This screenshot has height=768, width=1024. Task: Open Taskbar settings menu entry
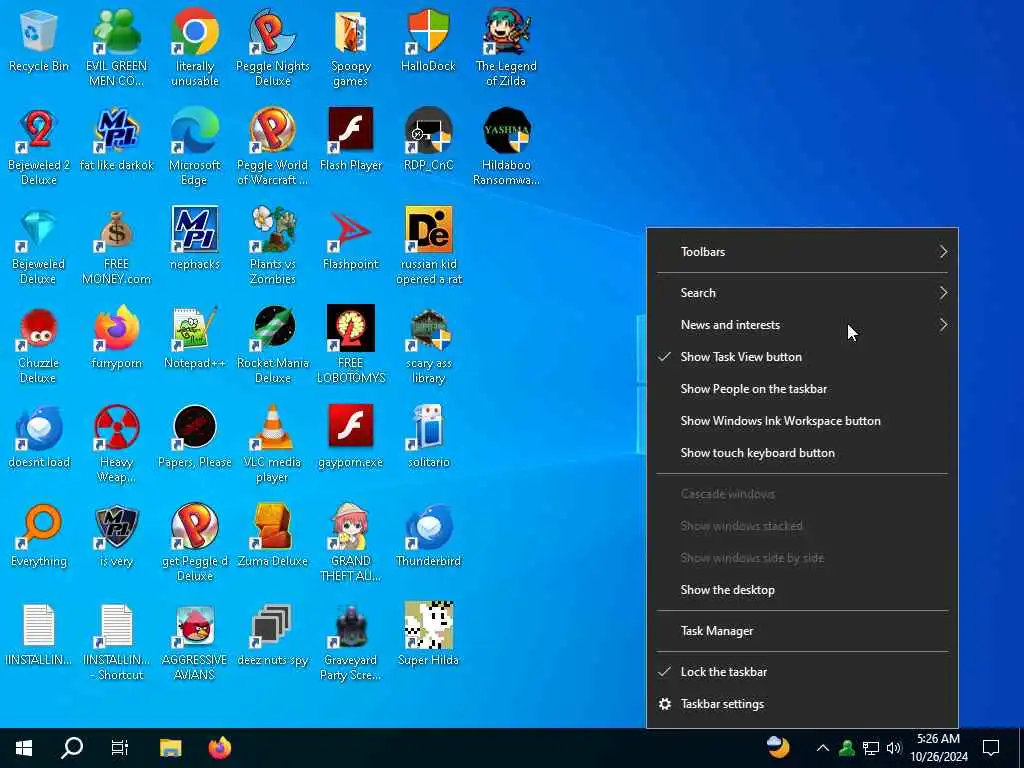802,703
